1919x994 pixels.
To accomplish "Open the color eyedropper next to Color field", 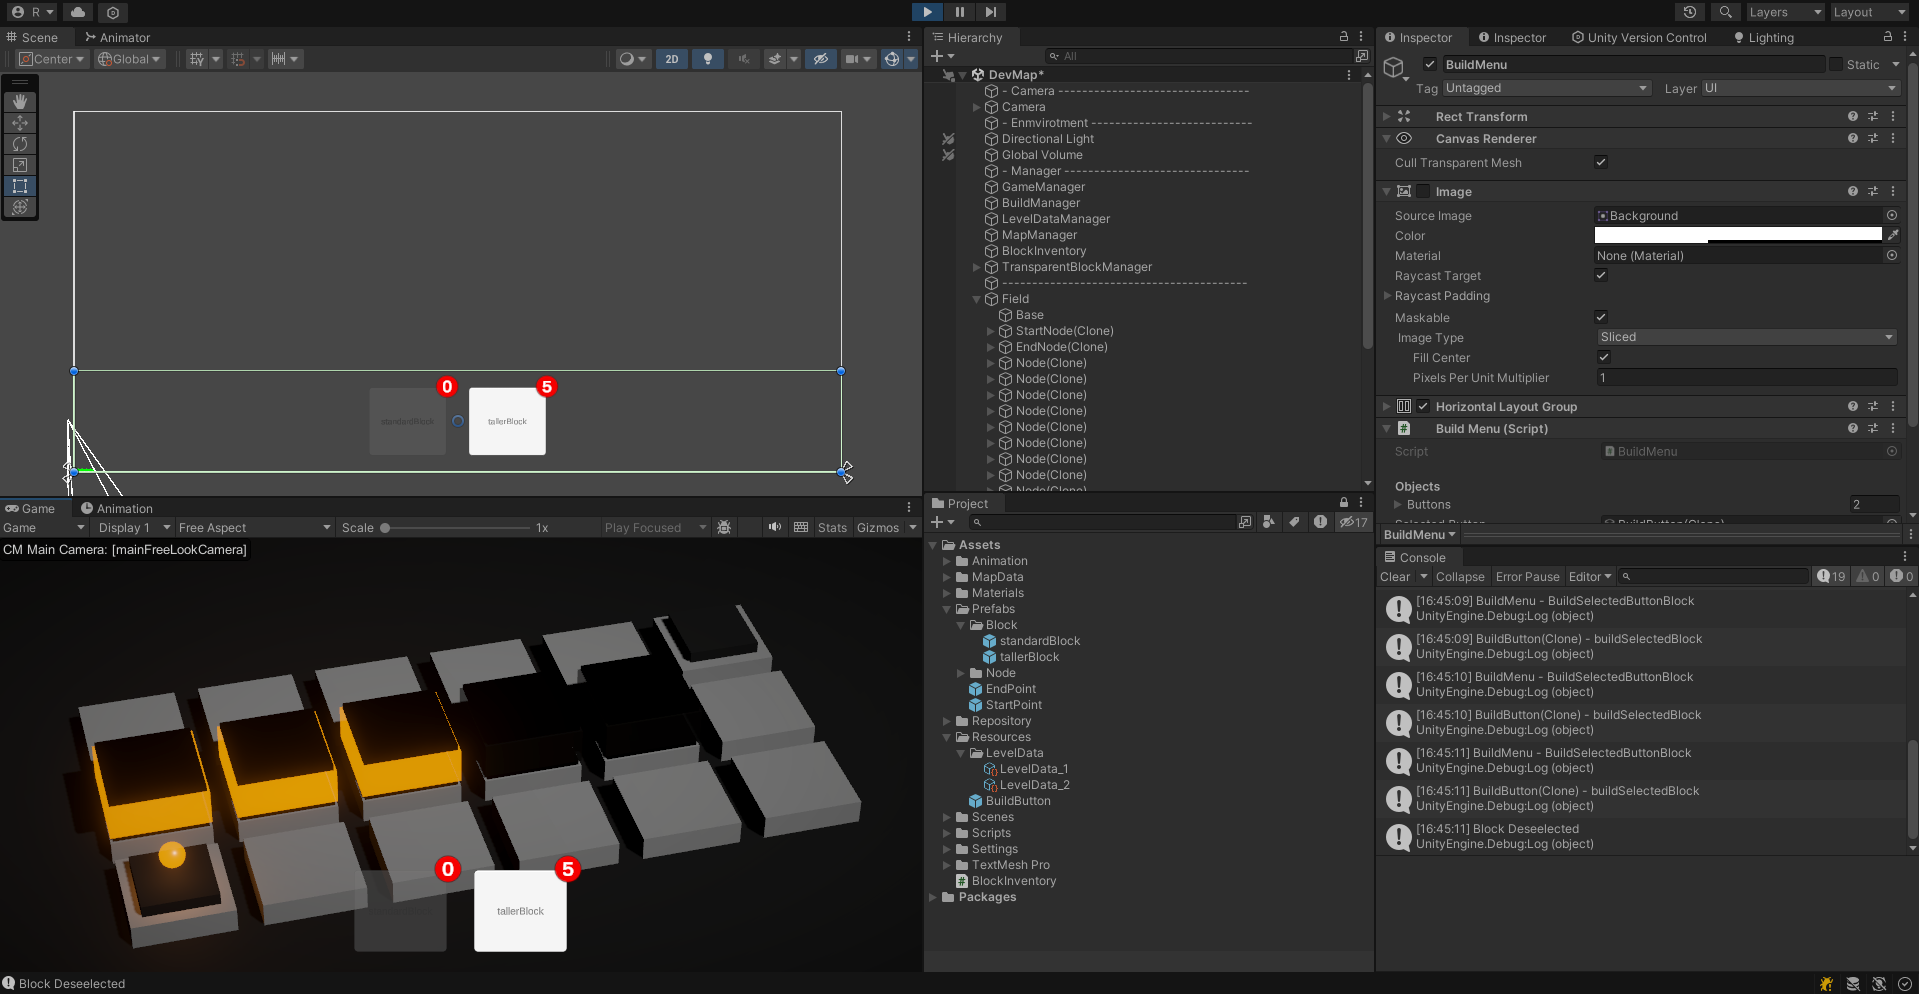I will pyautogui.click(x=1892, y=235).
